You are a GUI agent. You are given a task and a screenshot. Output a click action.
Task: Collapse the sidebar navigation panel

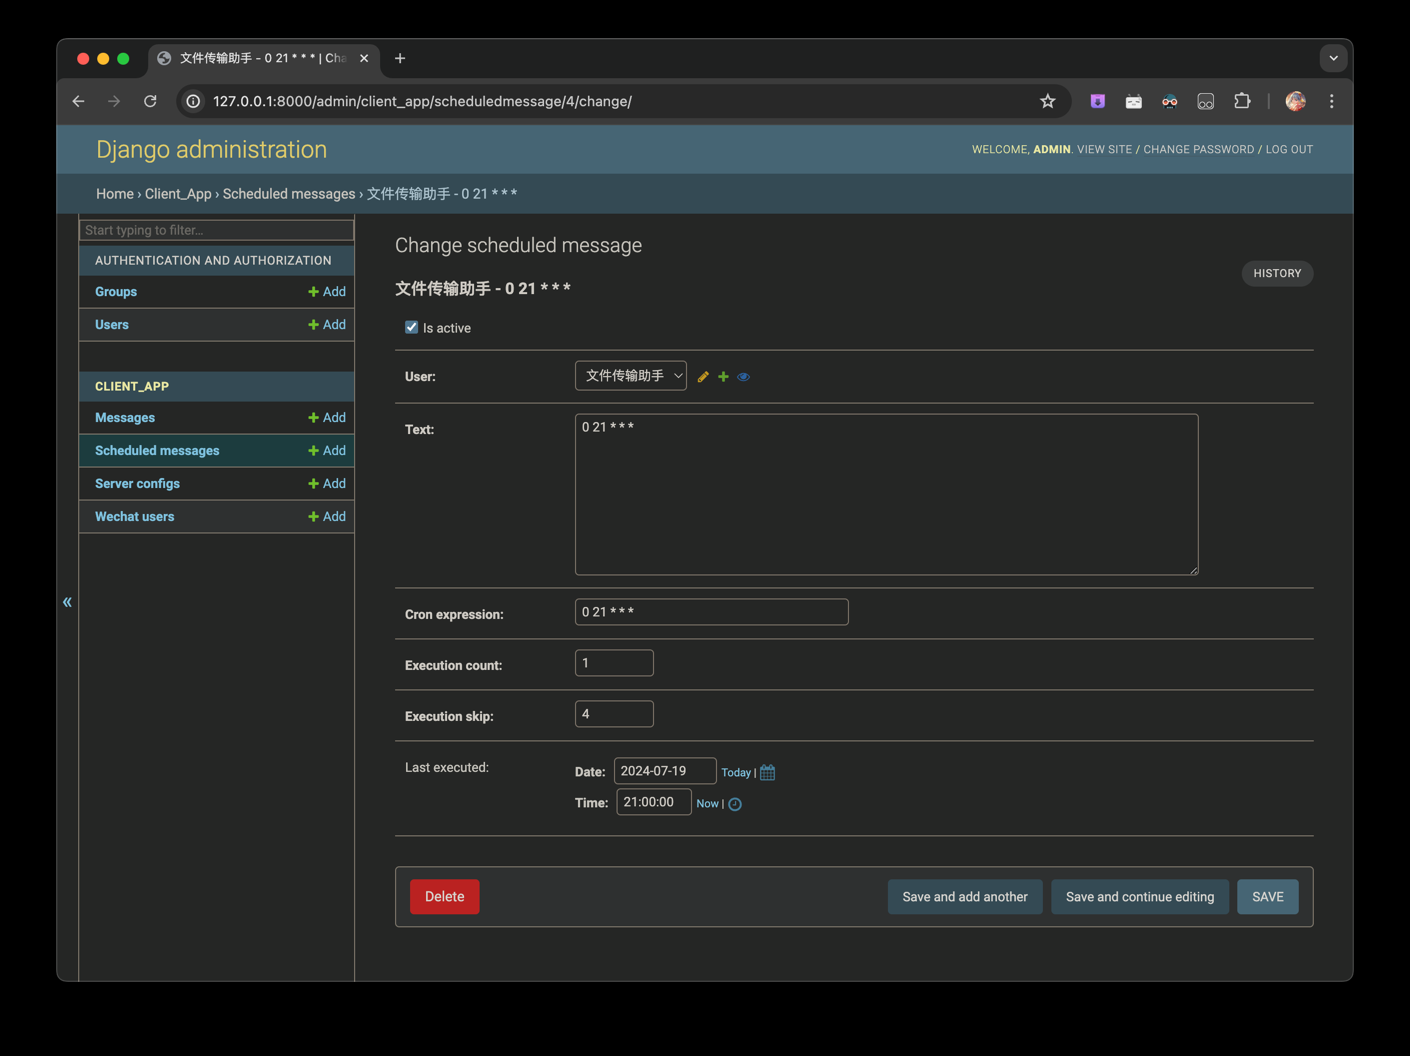tap(67, 602)
